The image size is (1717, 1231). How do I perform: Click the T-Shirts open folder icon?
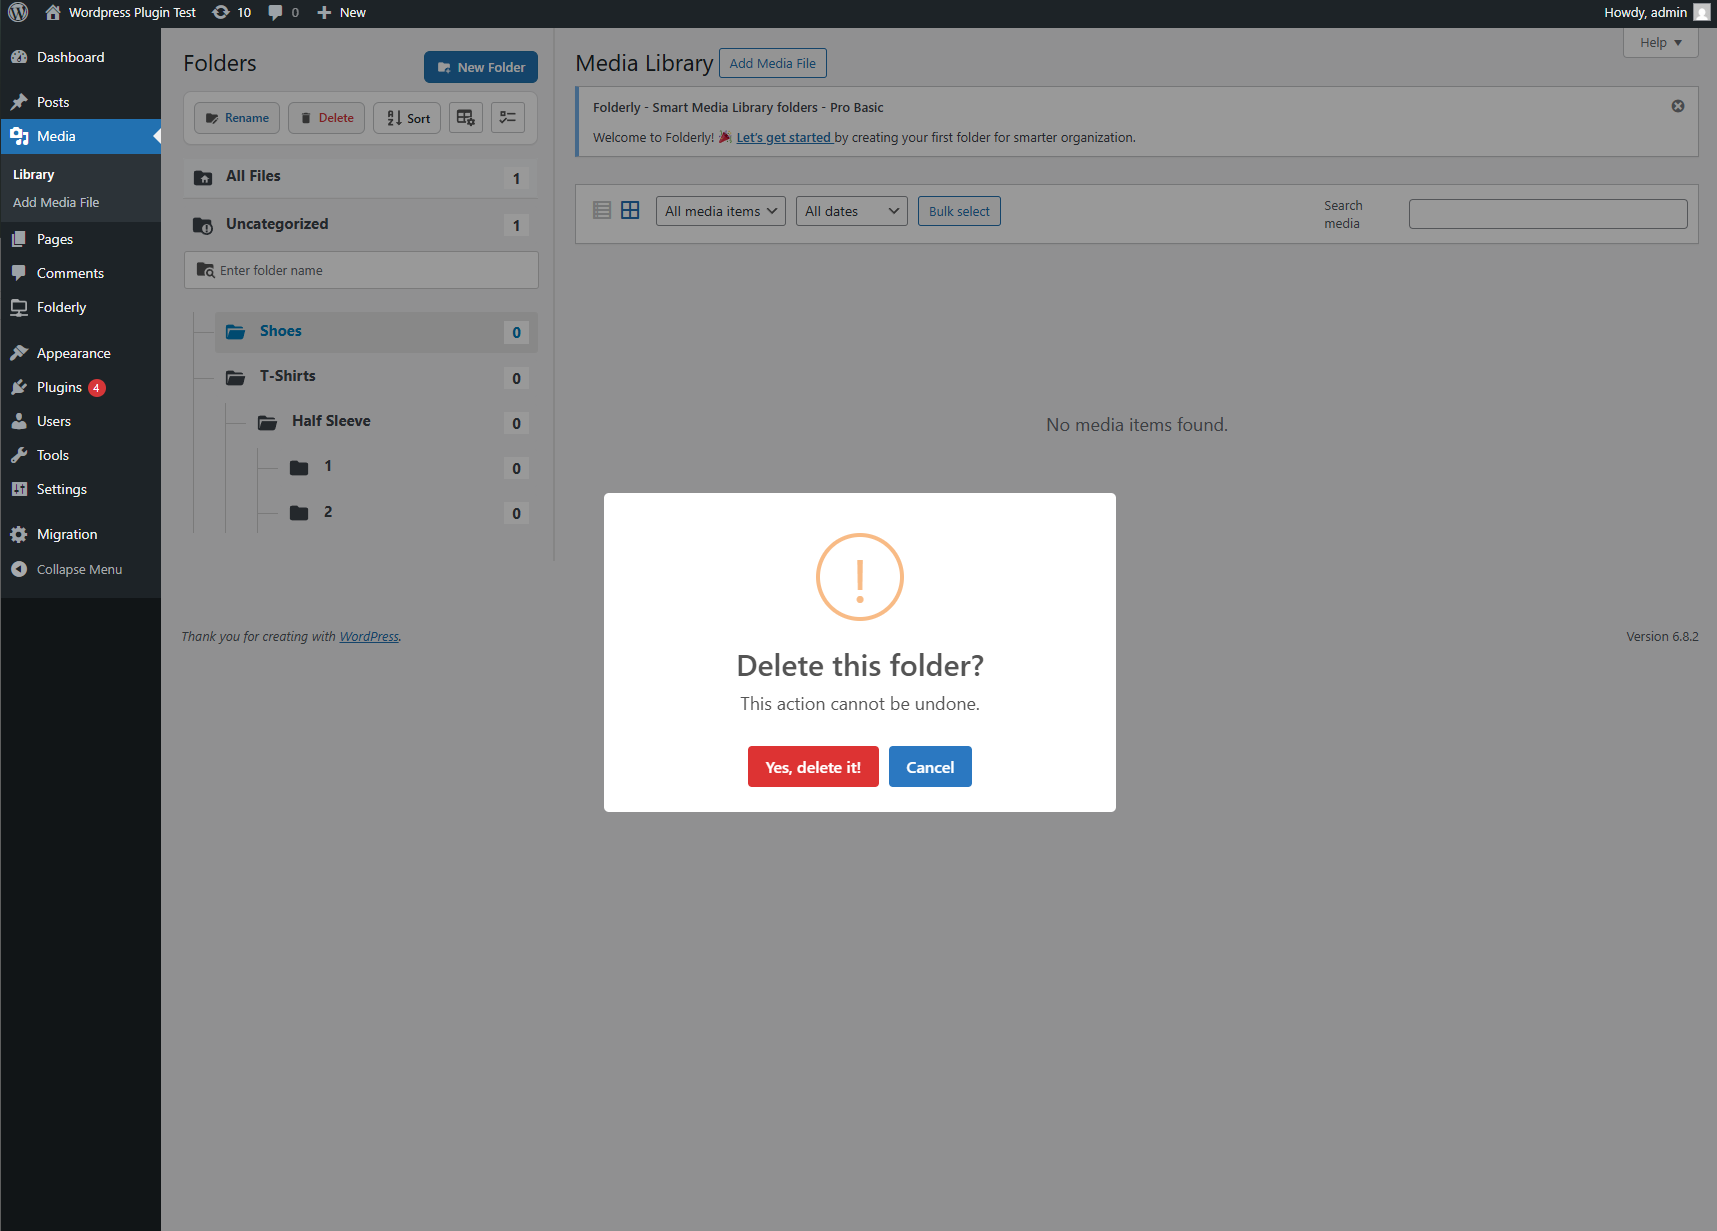click(235, 377)
